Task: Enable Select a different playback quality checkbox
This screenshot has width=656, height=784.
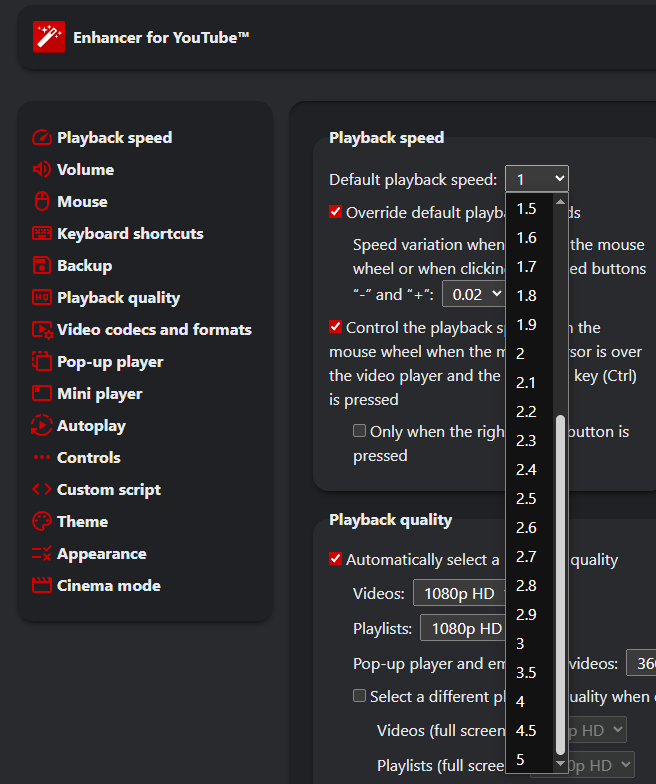Action: [x=360, y=696]
